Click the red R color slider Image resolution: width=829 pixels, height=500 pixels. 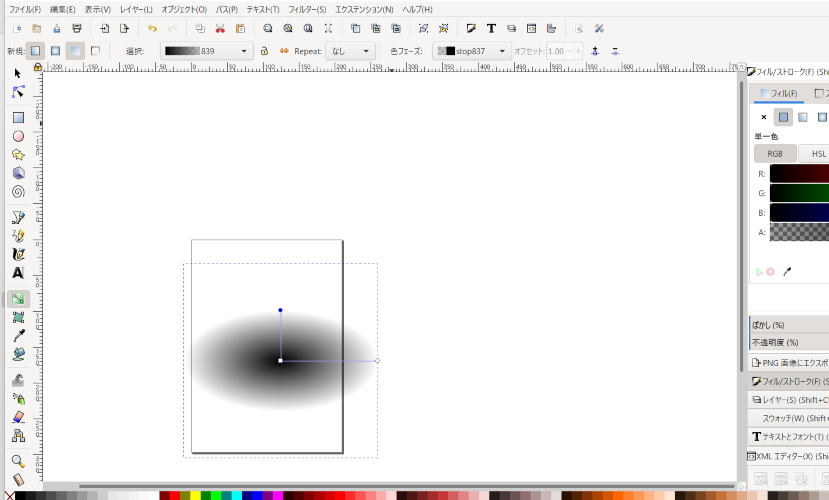click(x=799, y=173)
